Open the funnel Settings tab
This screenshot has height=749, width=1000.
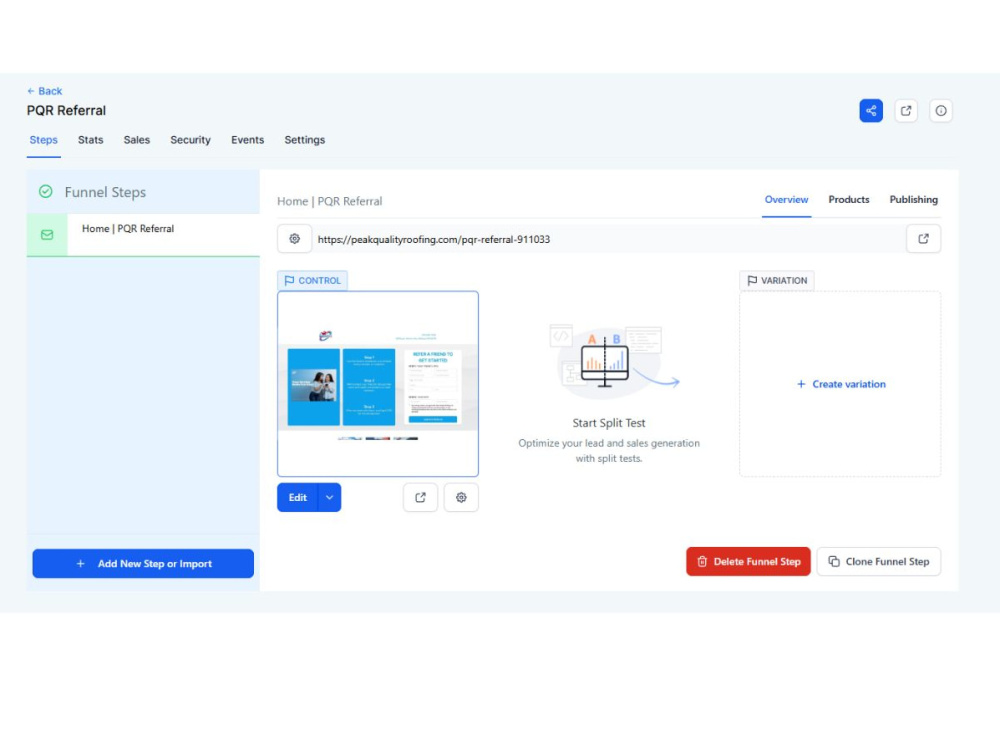[x=304, y=140]
